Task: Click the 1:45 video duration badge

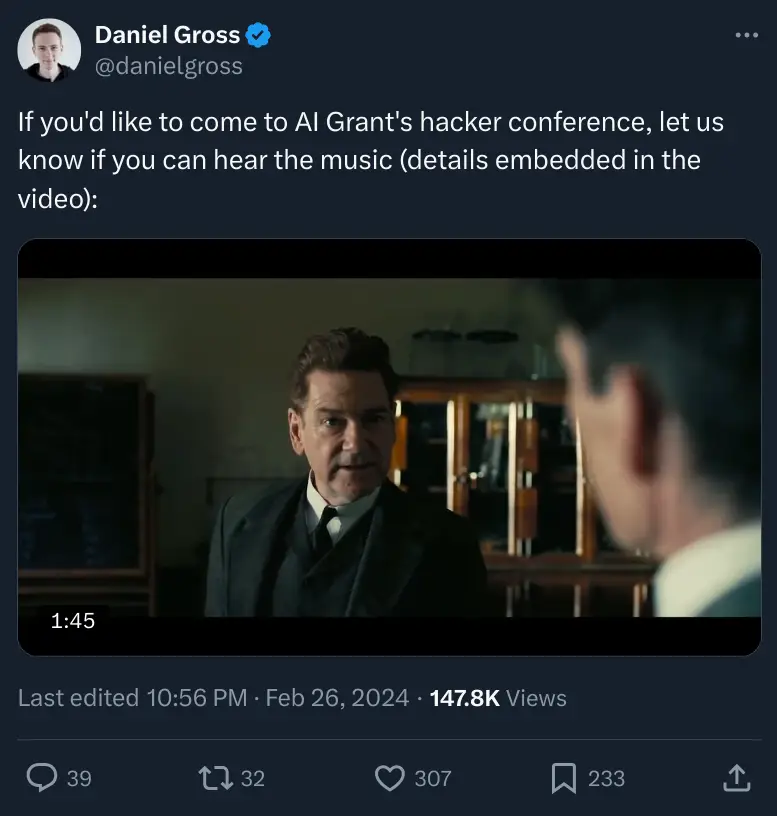Action: (x=73, y=620)
